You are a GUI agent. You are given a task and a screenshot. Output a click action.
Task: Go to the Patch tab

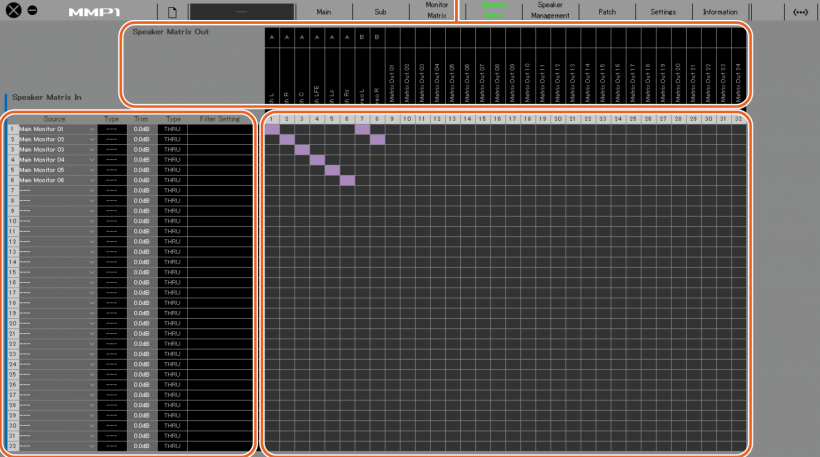pyautogui.click(x=607, y=12)
